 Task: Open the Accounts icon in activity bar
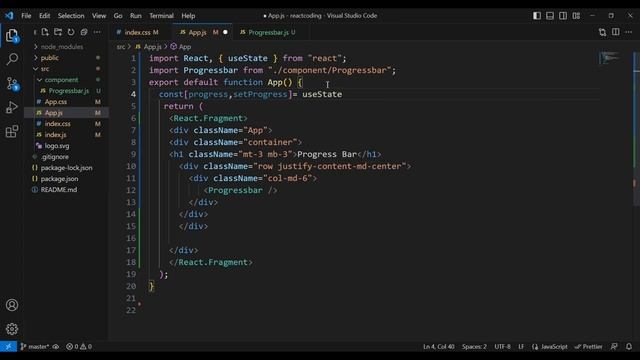pos(12,305)
